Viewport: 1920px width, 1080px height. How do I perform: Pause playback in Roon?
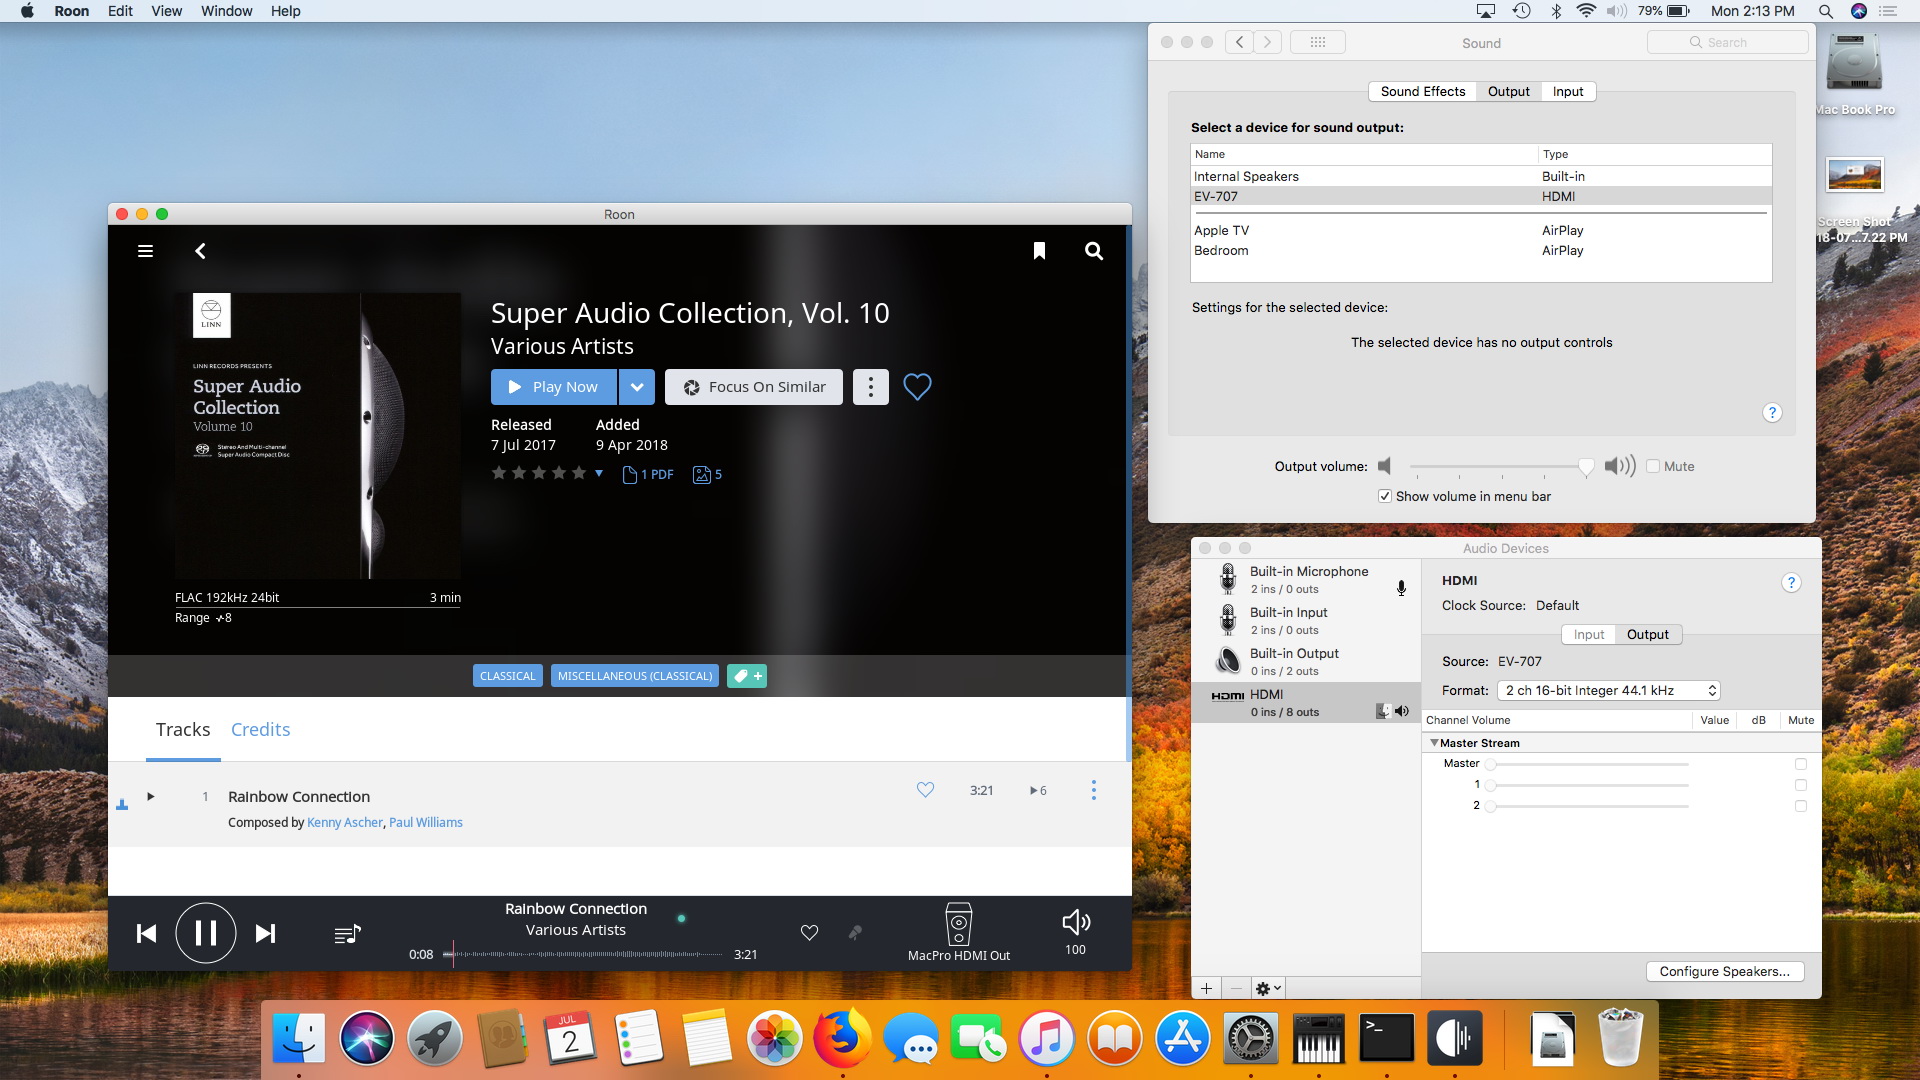[x=206, y=933]
